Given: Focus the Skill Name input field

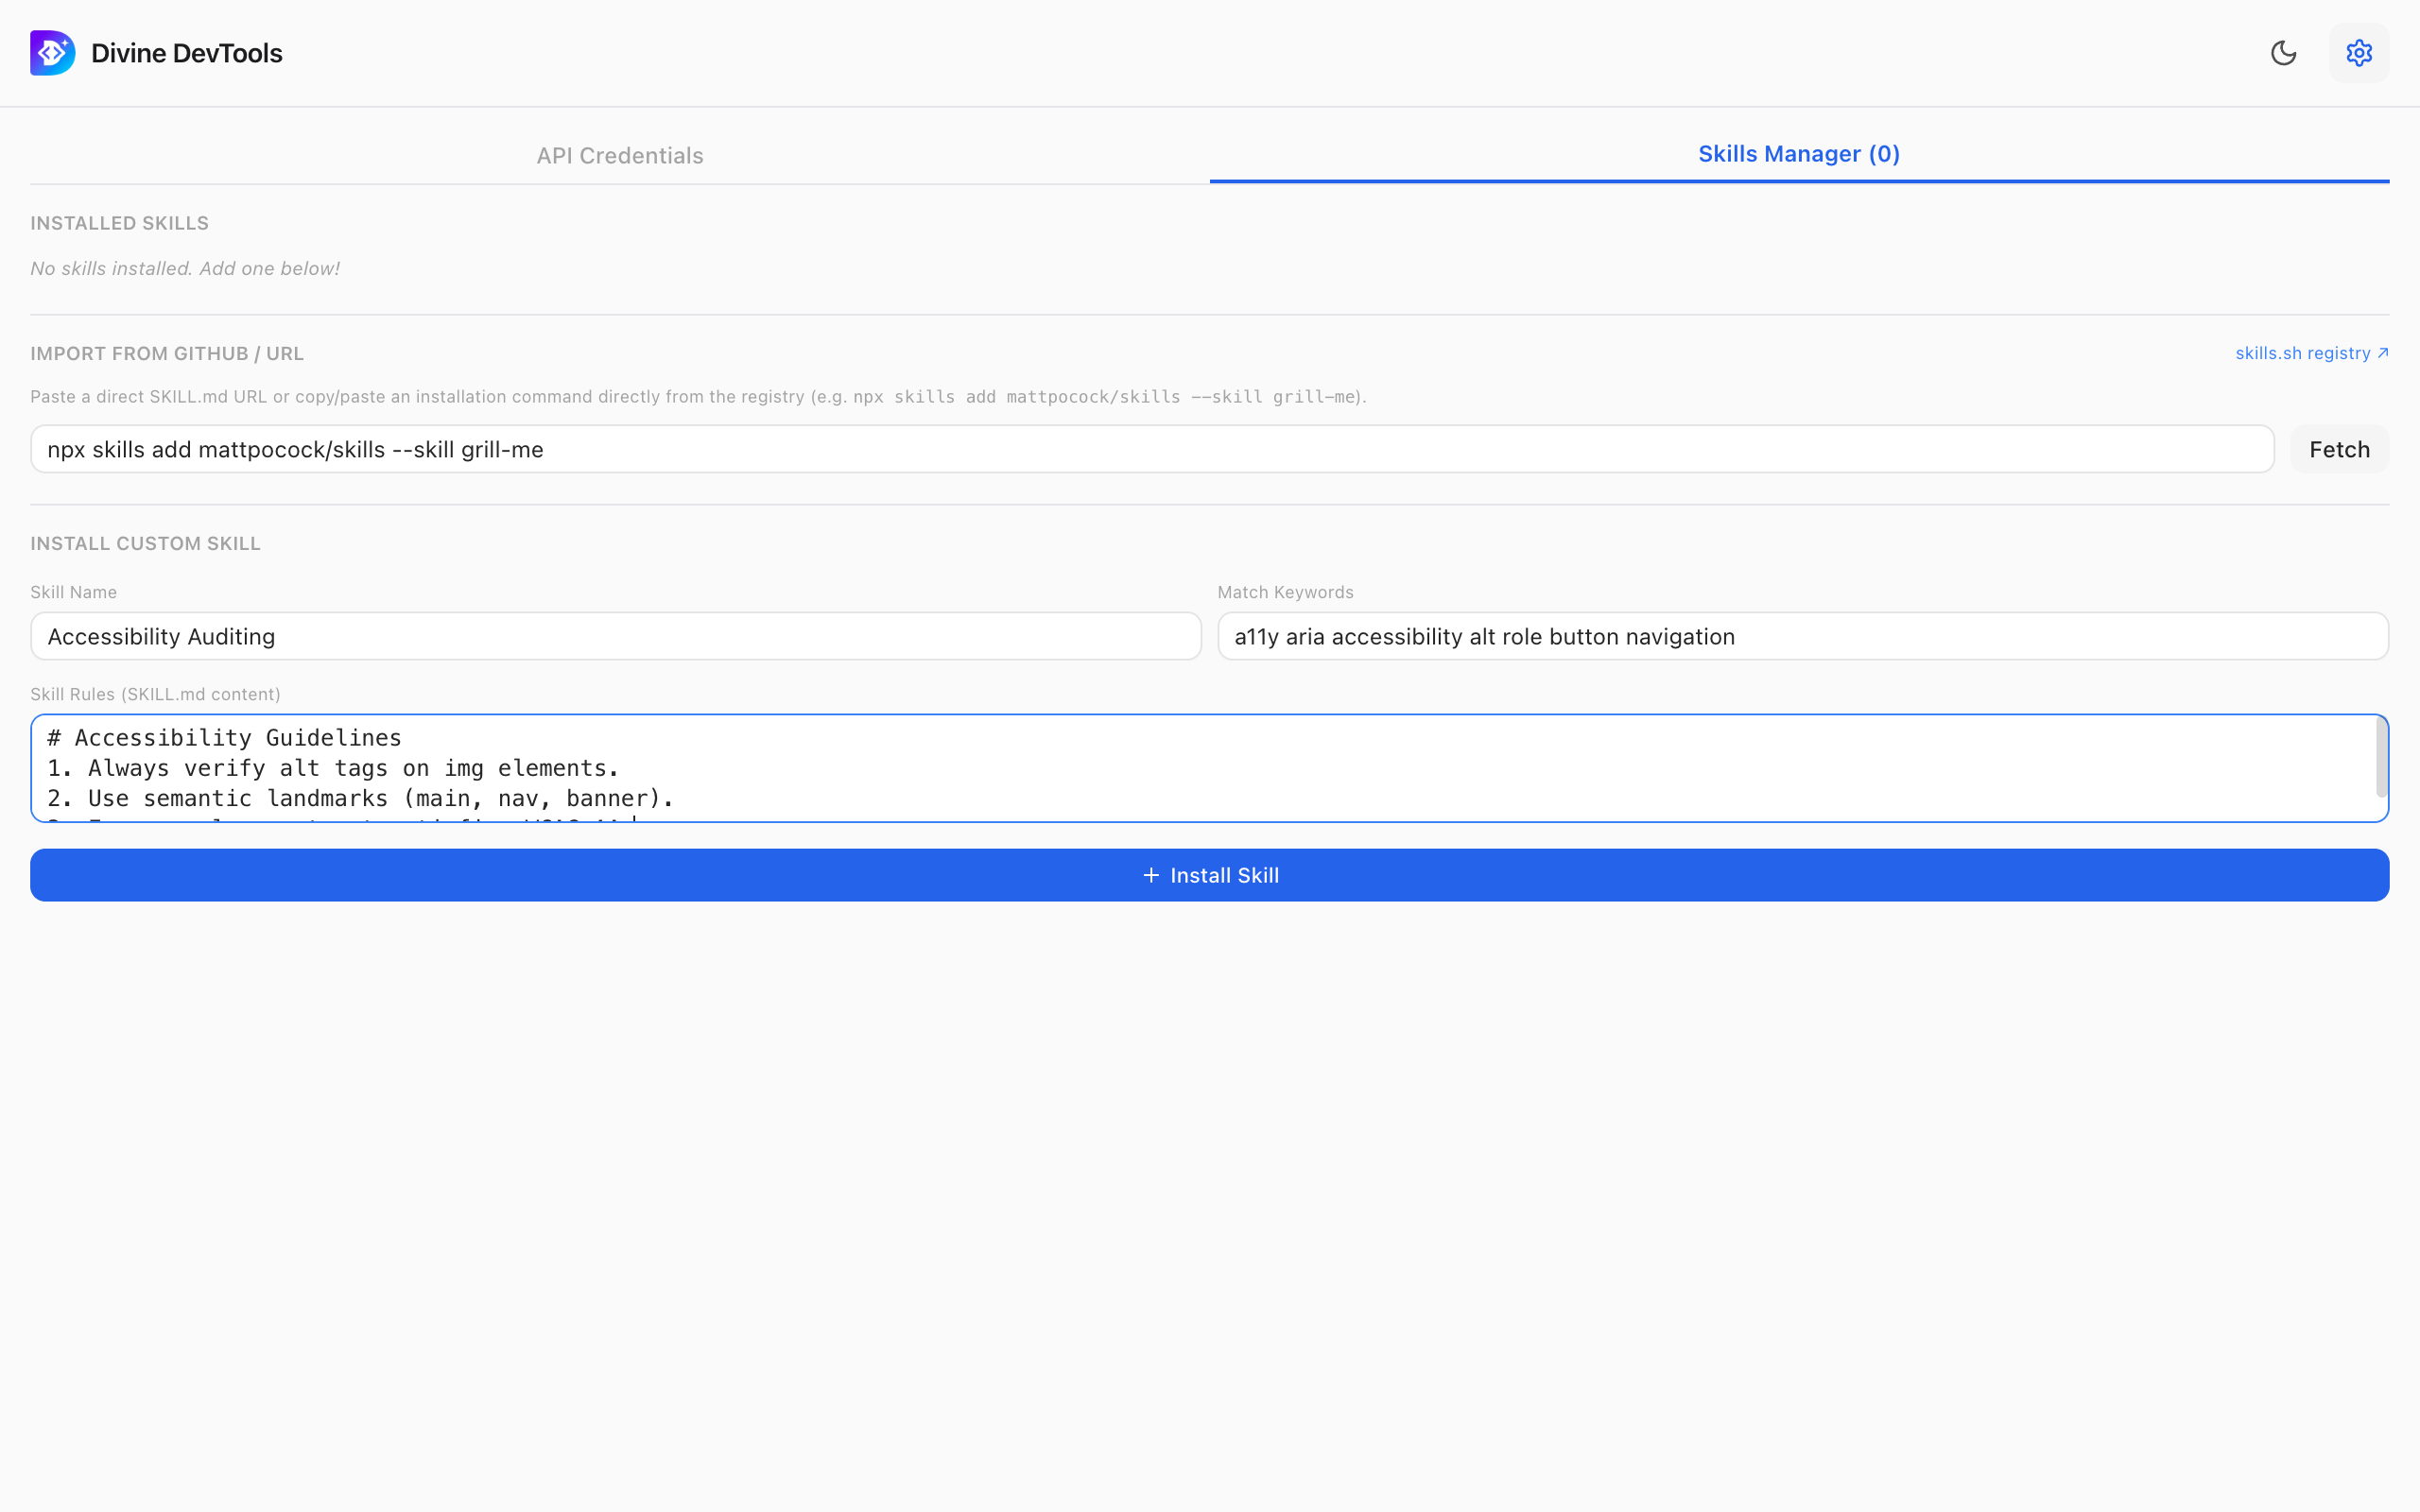Looking at the screenshot, I should coord(615,636).
